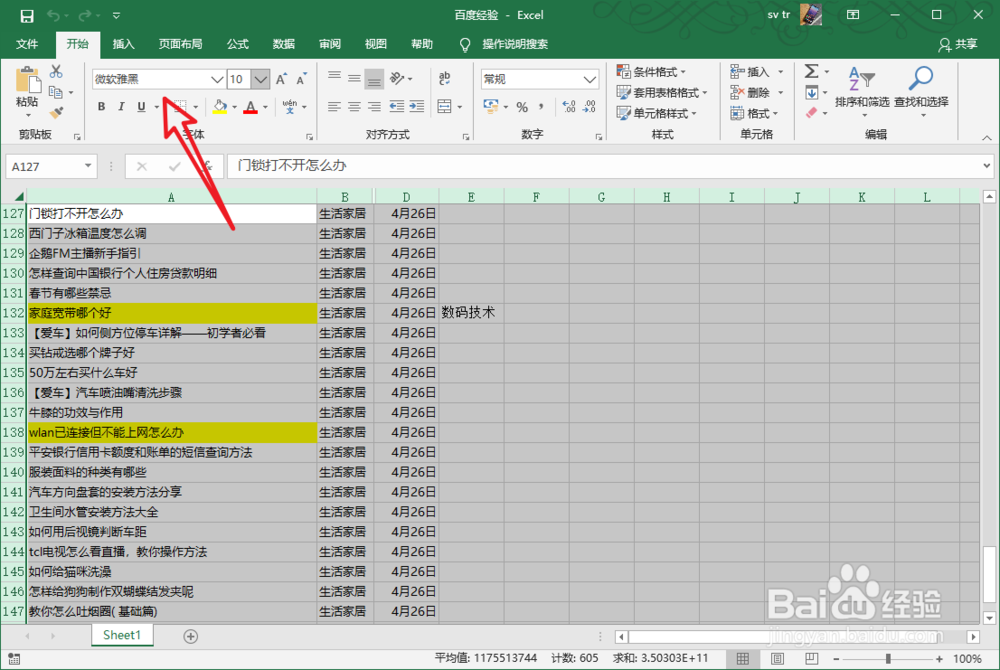Screen dimensions: 1000x670
Task: Increase decimal places icon
Action: click(x=569, y=106)
